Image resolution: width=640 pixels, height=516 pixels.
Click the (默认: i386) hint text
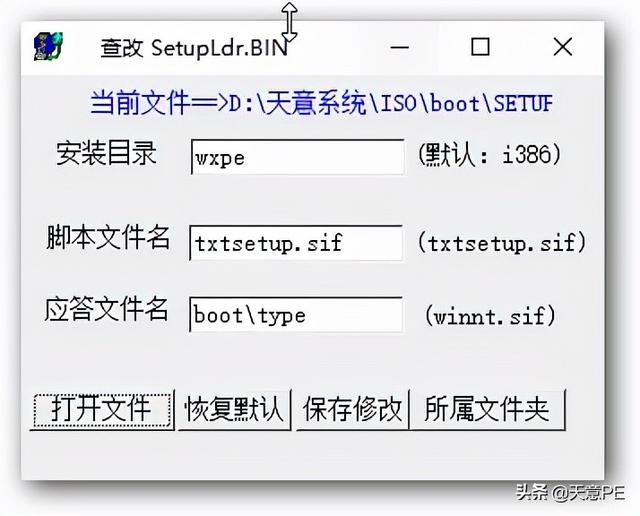(x=489, y=155)
